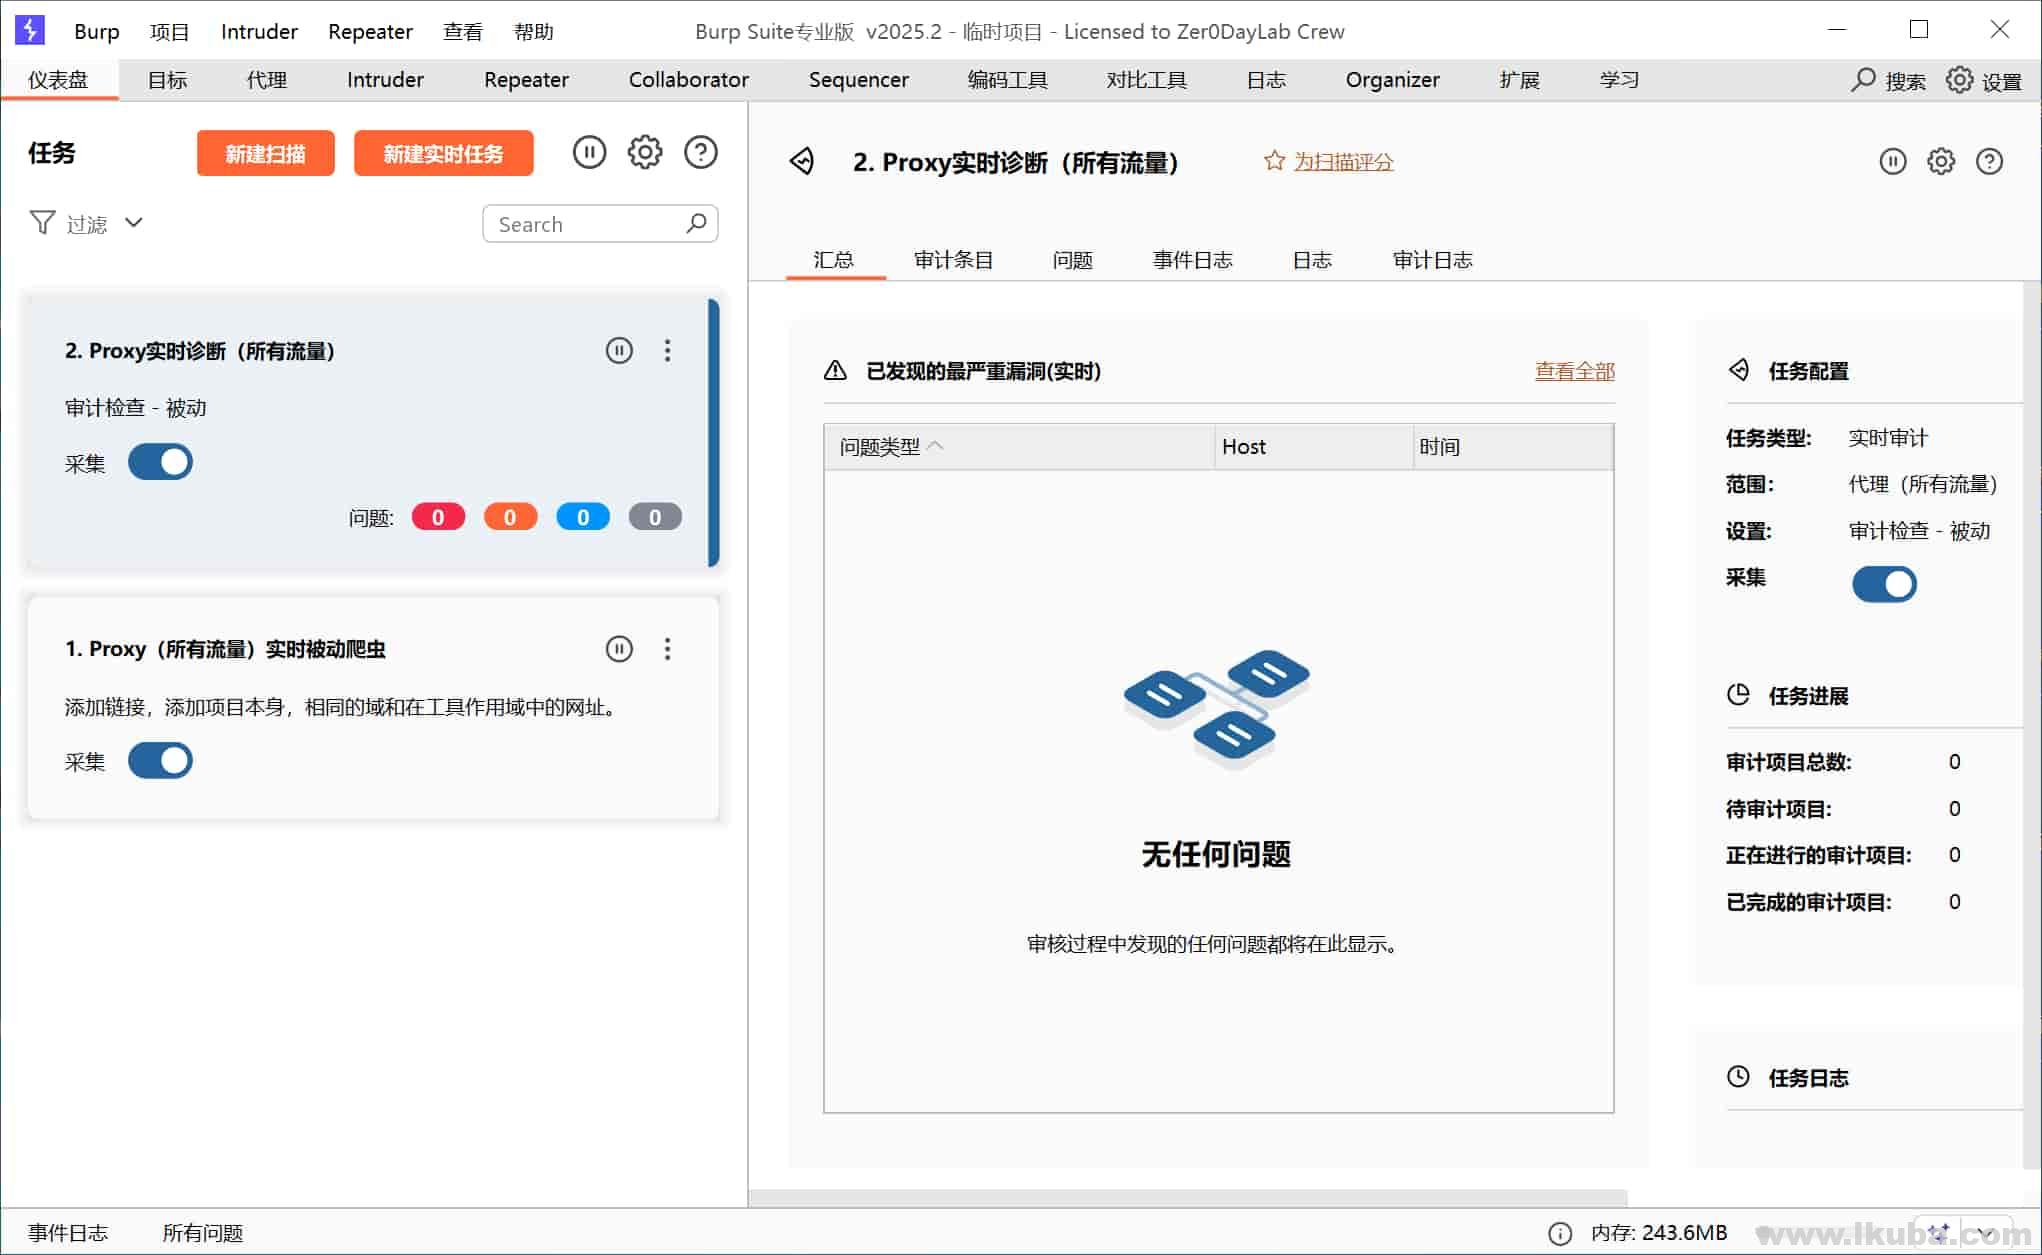Open 事件日志 in the bottom status bar
This screenshot has width=2042, height=1255.
[x=68, y=1233]
